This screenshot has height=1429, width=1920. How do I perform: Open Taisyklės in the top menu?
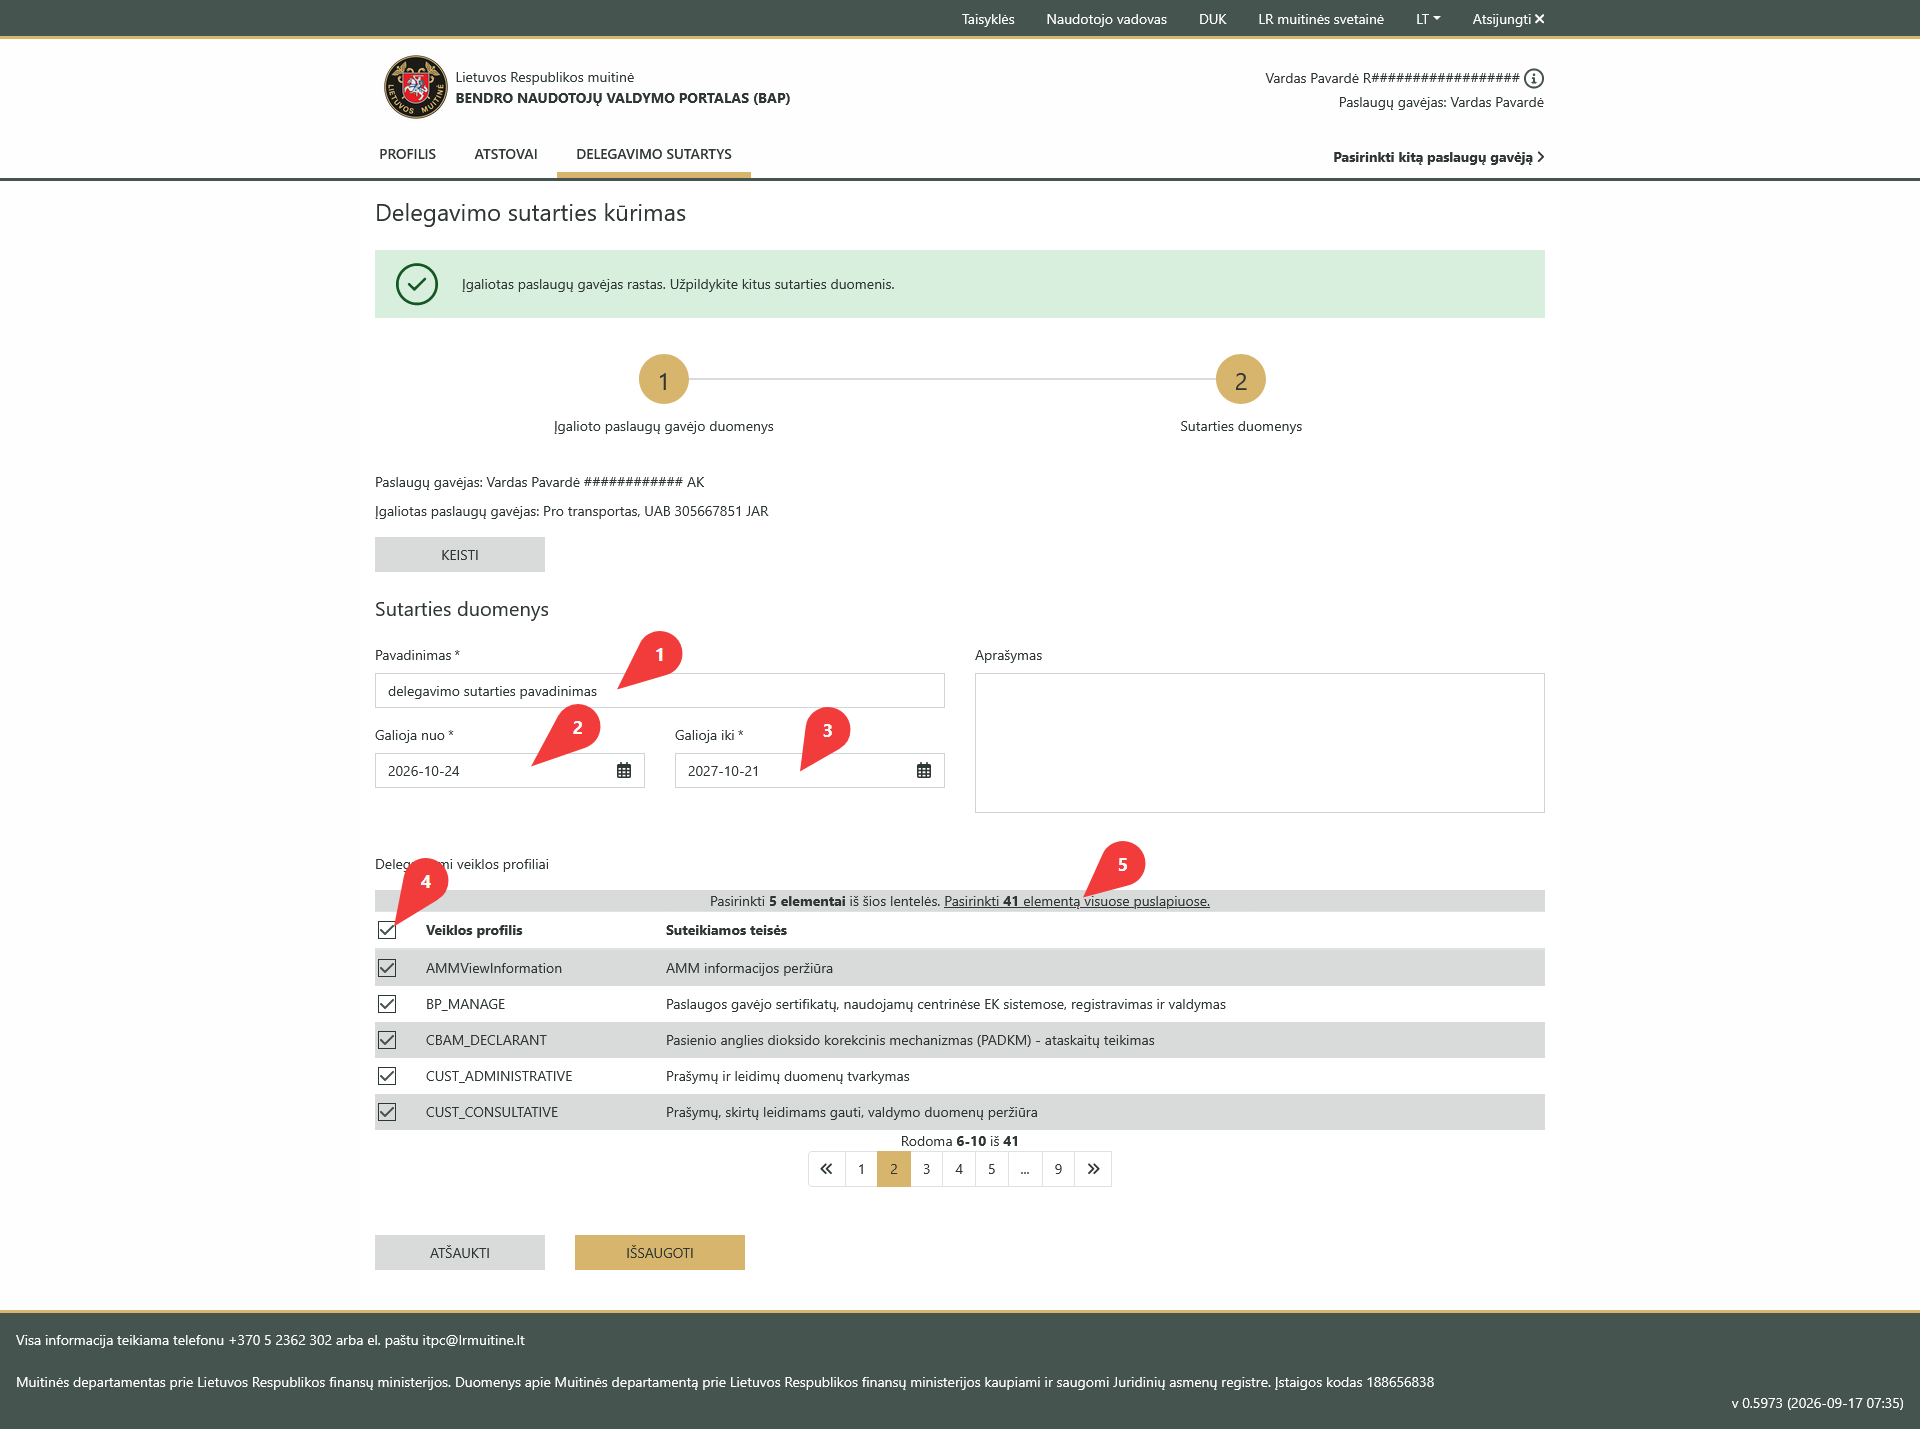[x=988, y=19]
